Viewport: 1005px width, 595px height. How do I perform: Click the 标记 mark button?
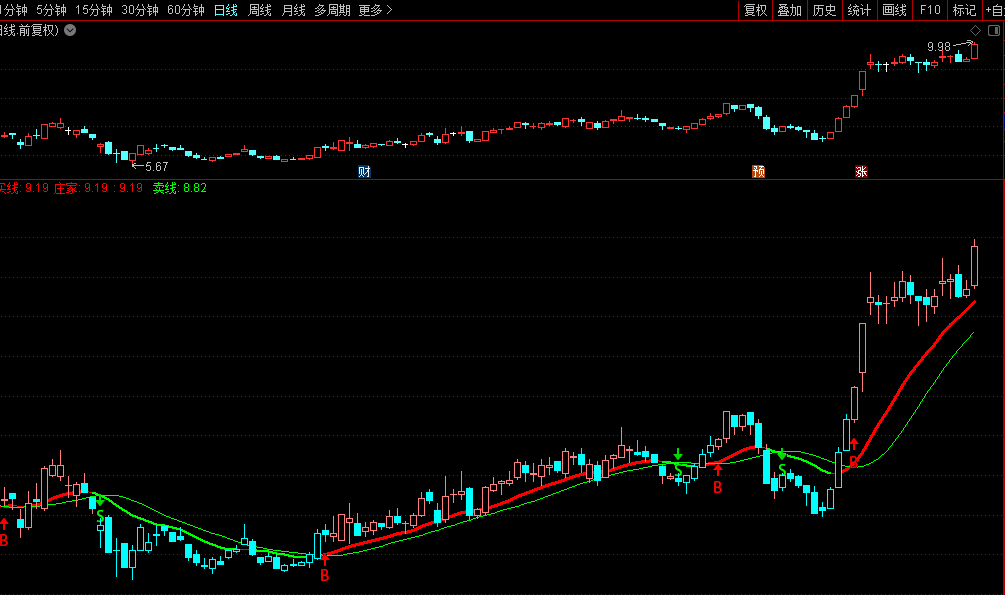coord(964,10)
